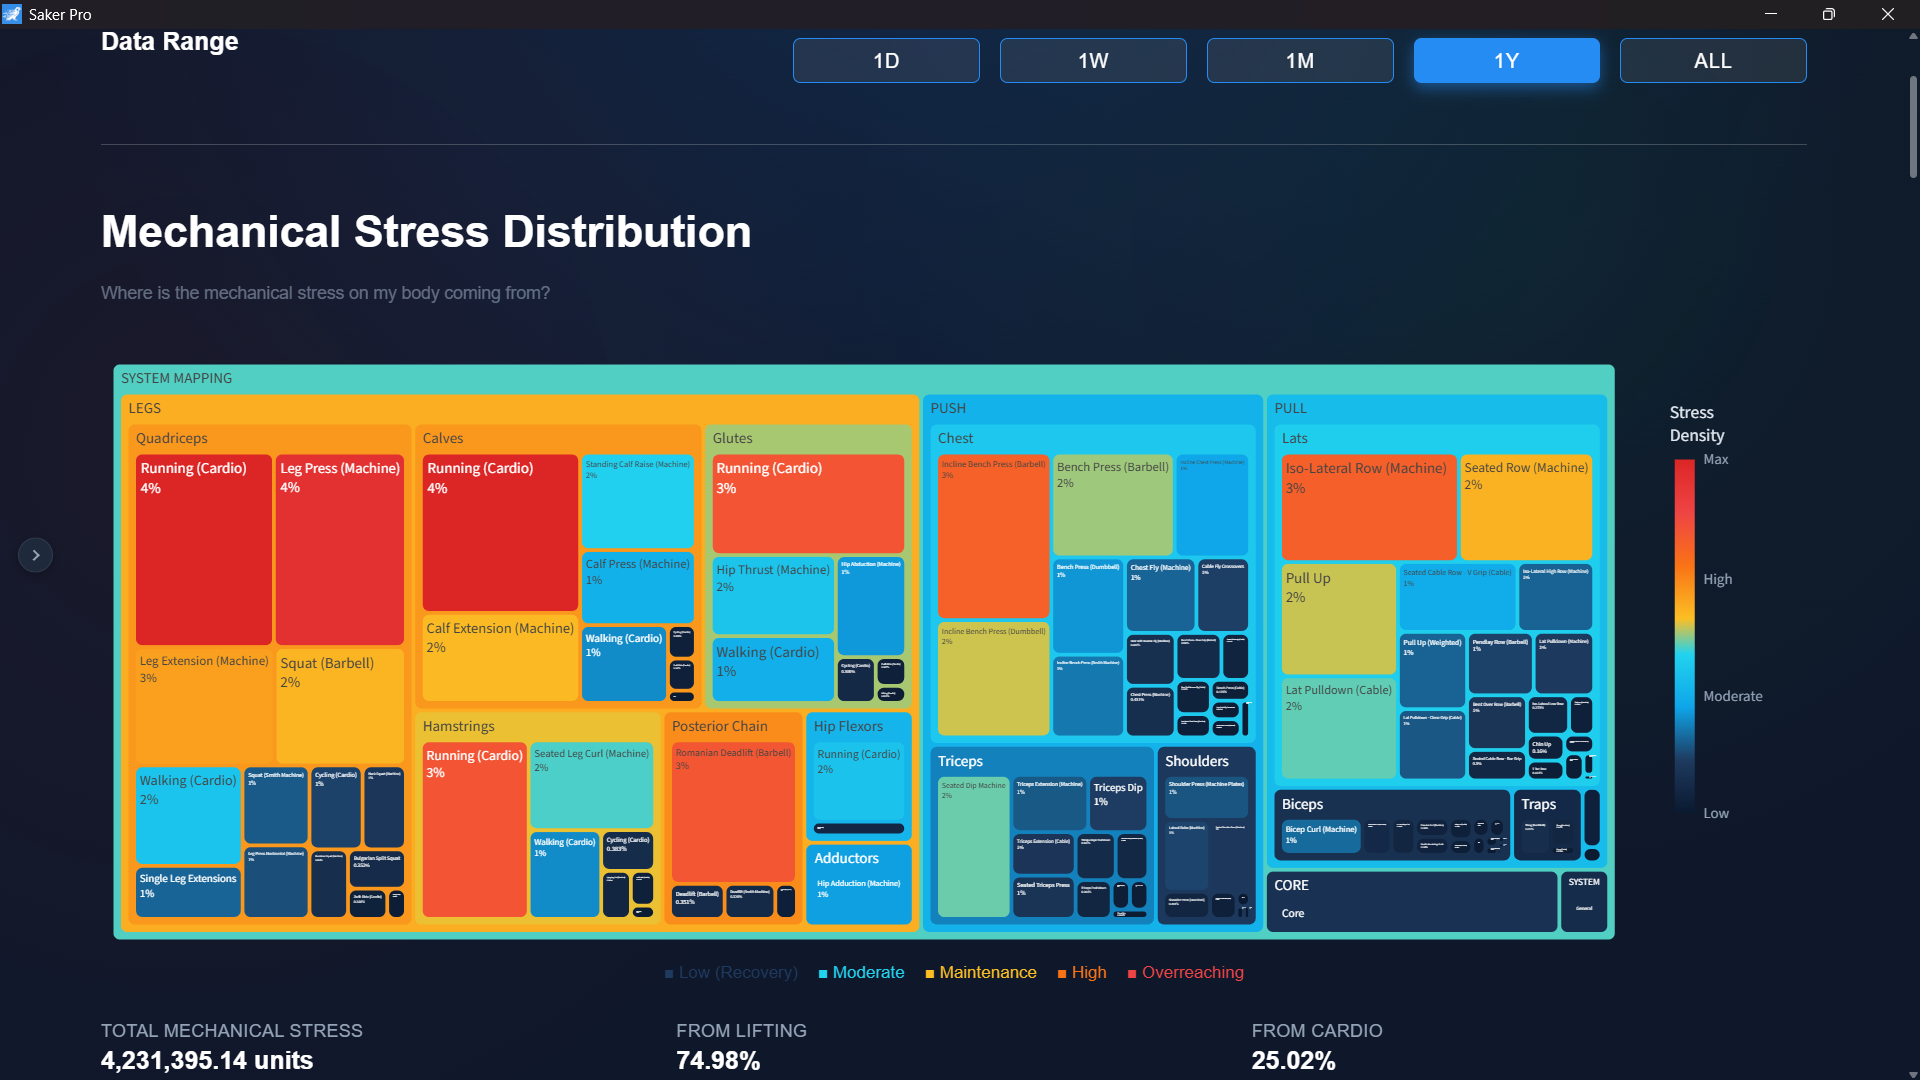The height and width of the screenshot is (1080, 1920).
Task: Toggle the Moderate legend filter
Action: (860, 972)
